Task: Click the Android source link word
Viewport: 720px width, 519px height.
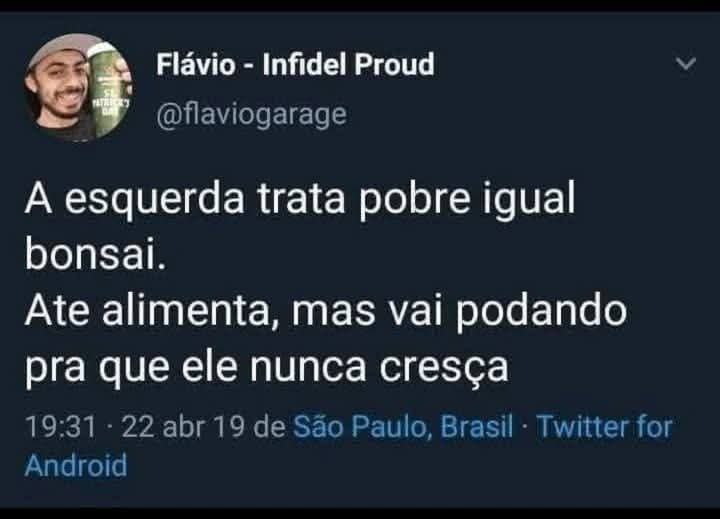Action: (76, 465)
